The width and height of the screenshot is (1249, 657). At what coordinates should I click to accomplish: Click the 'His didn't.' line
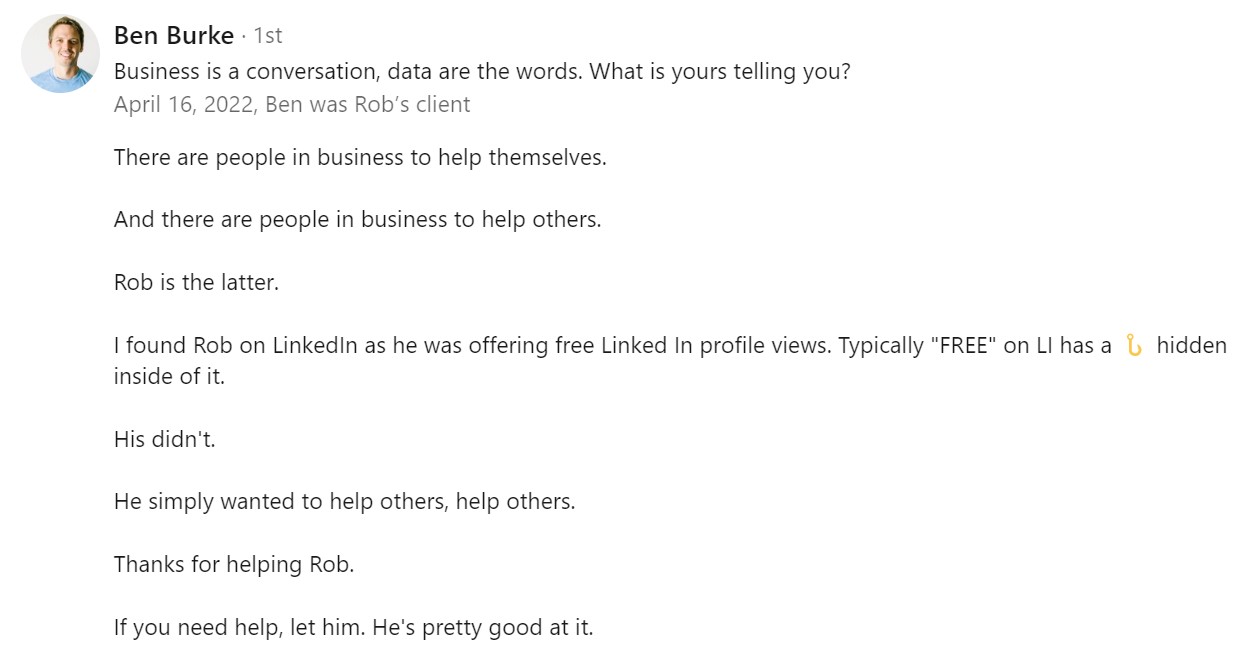(x=165, y=438)
